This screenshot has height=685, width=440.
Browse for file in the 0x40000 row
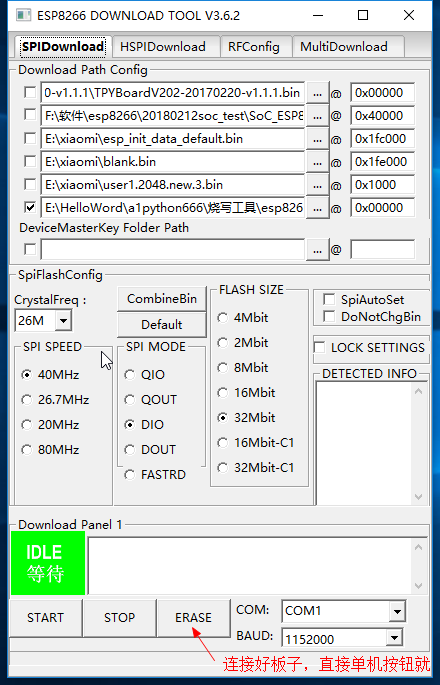(318, 116)
